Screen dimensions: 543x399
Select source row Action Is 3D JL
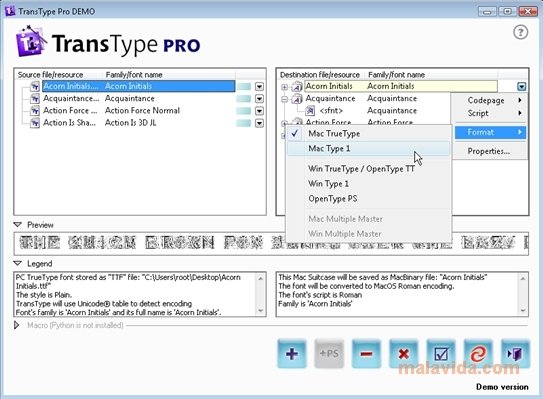pyautogui.click(x=139, y=123)
